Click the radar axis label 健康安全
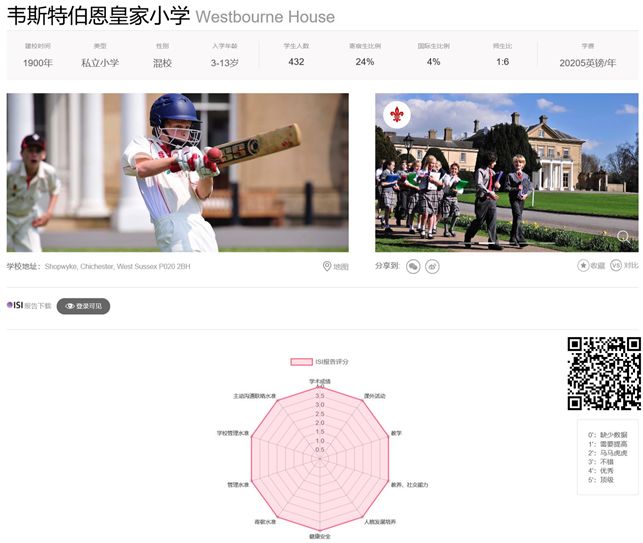 pos(320,536)
